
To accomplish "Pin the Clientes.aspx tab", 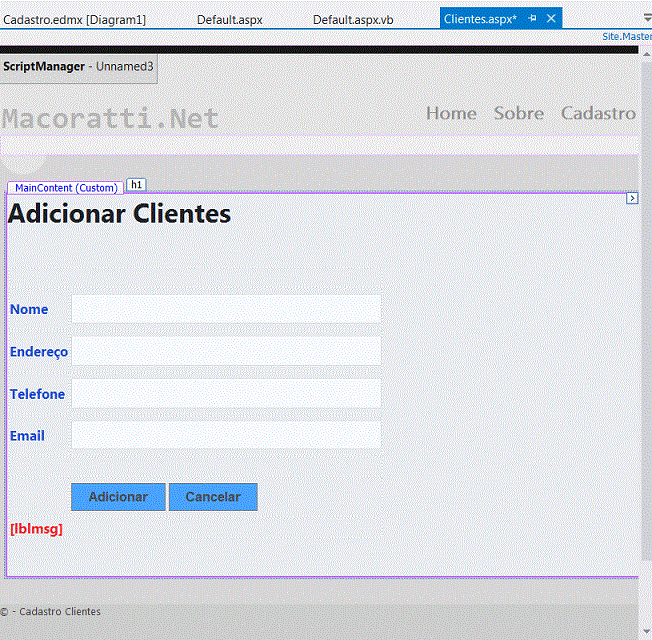I will [x=532, y=19].
